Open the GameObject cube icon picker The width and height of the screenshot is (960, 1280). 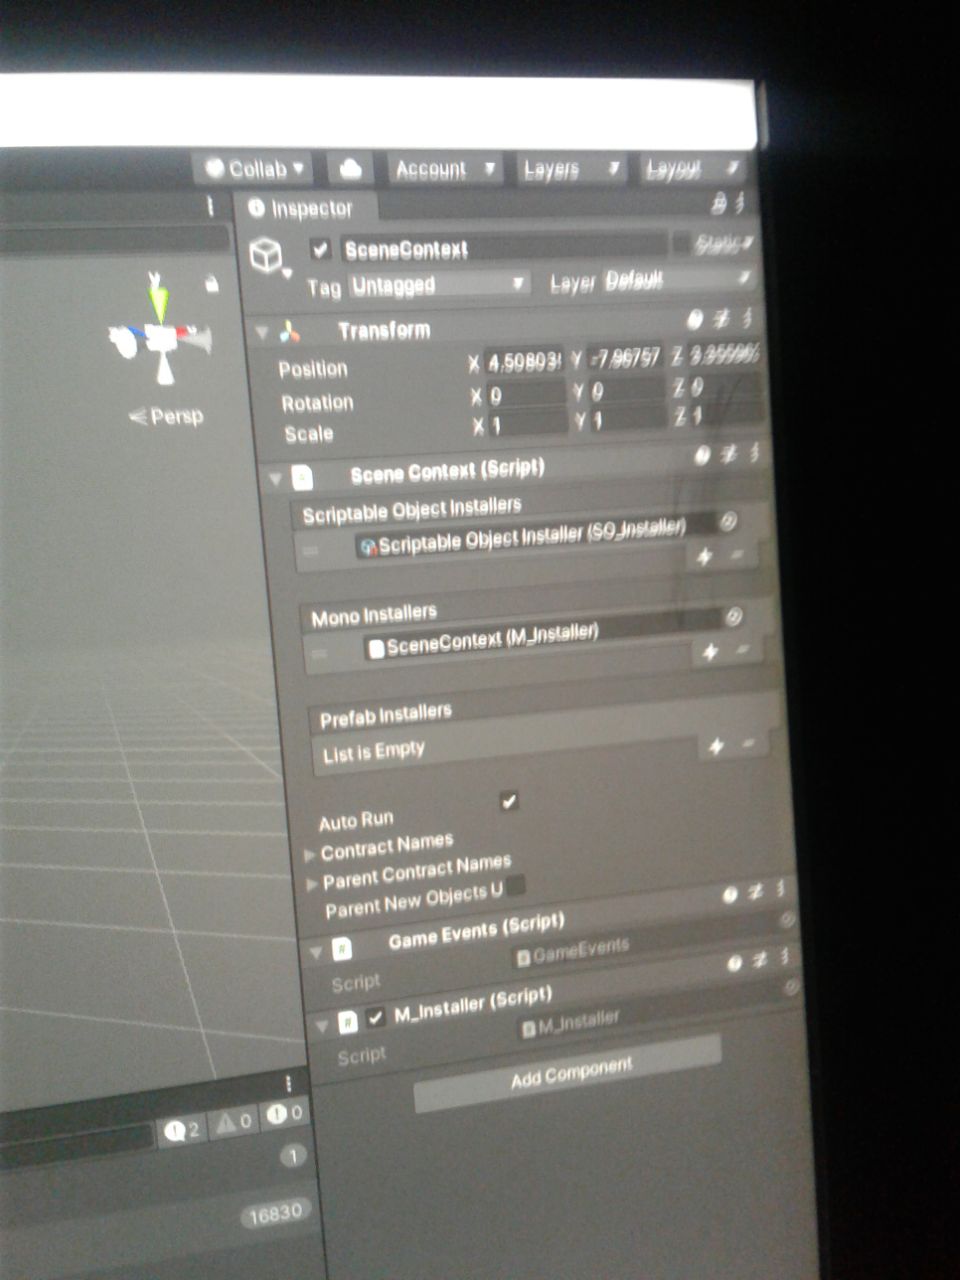click(267, 256)
